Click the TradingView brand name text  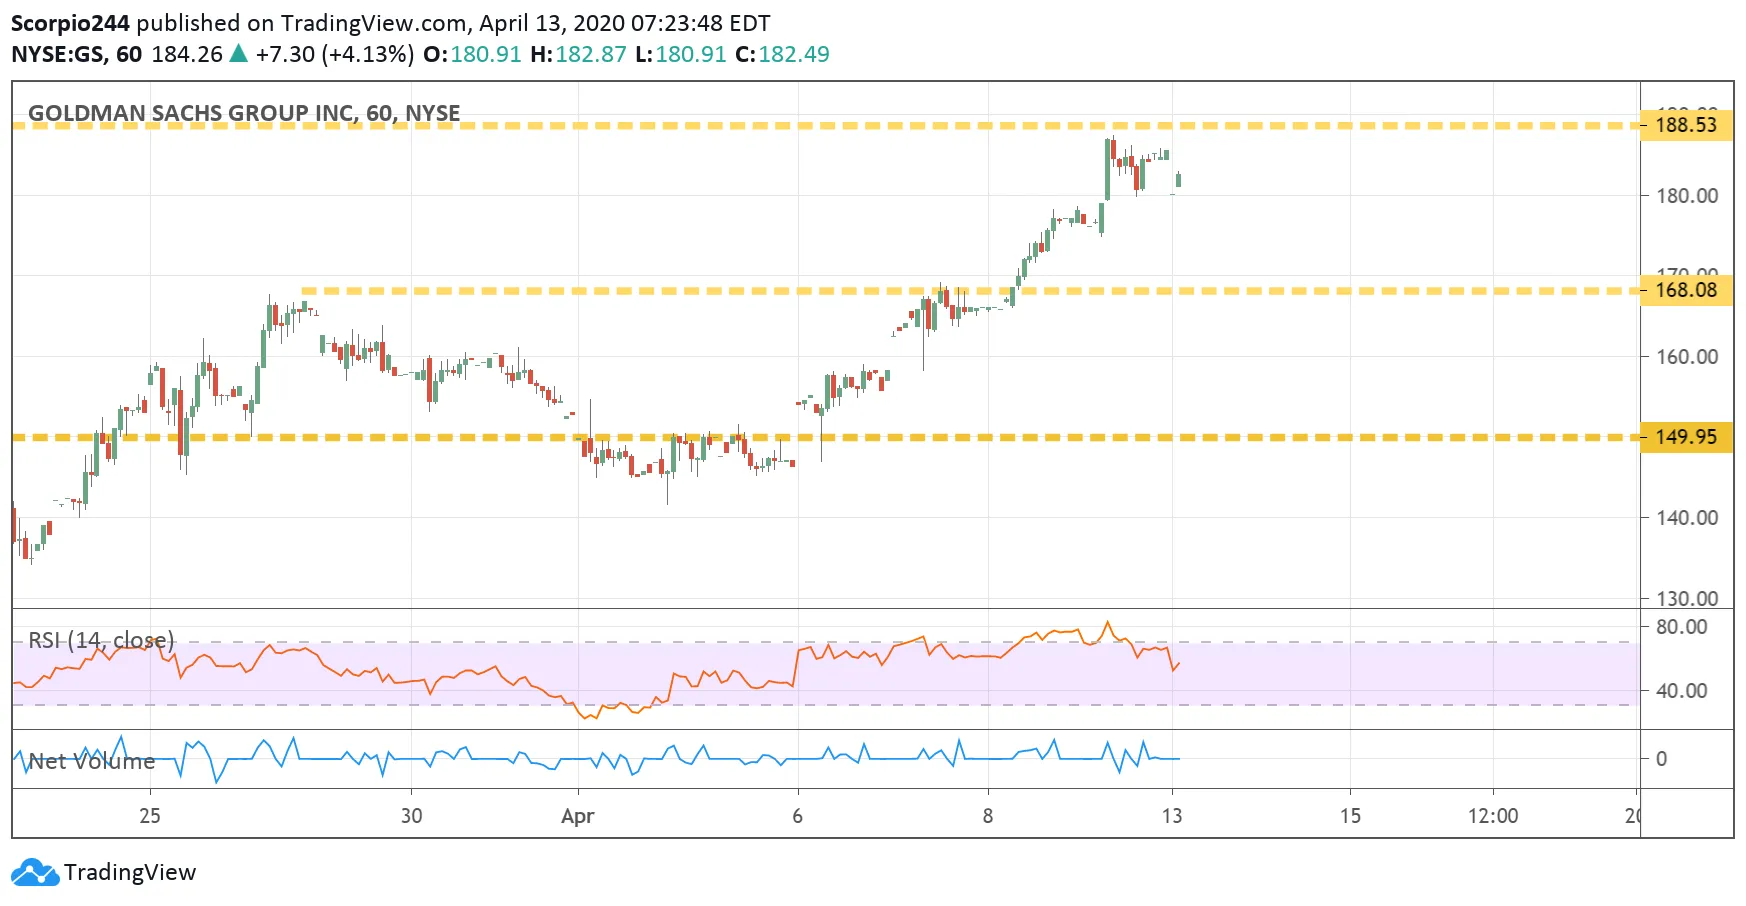point(130,872)
